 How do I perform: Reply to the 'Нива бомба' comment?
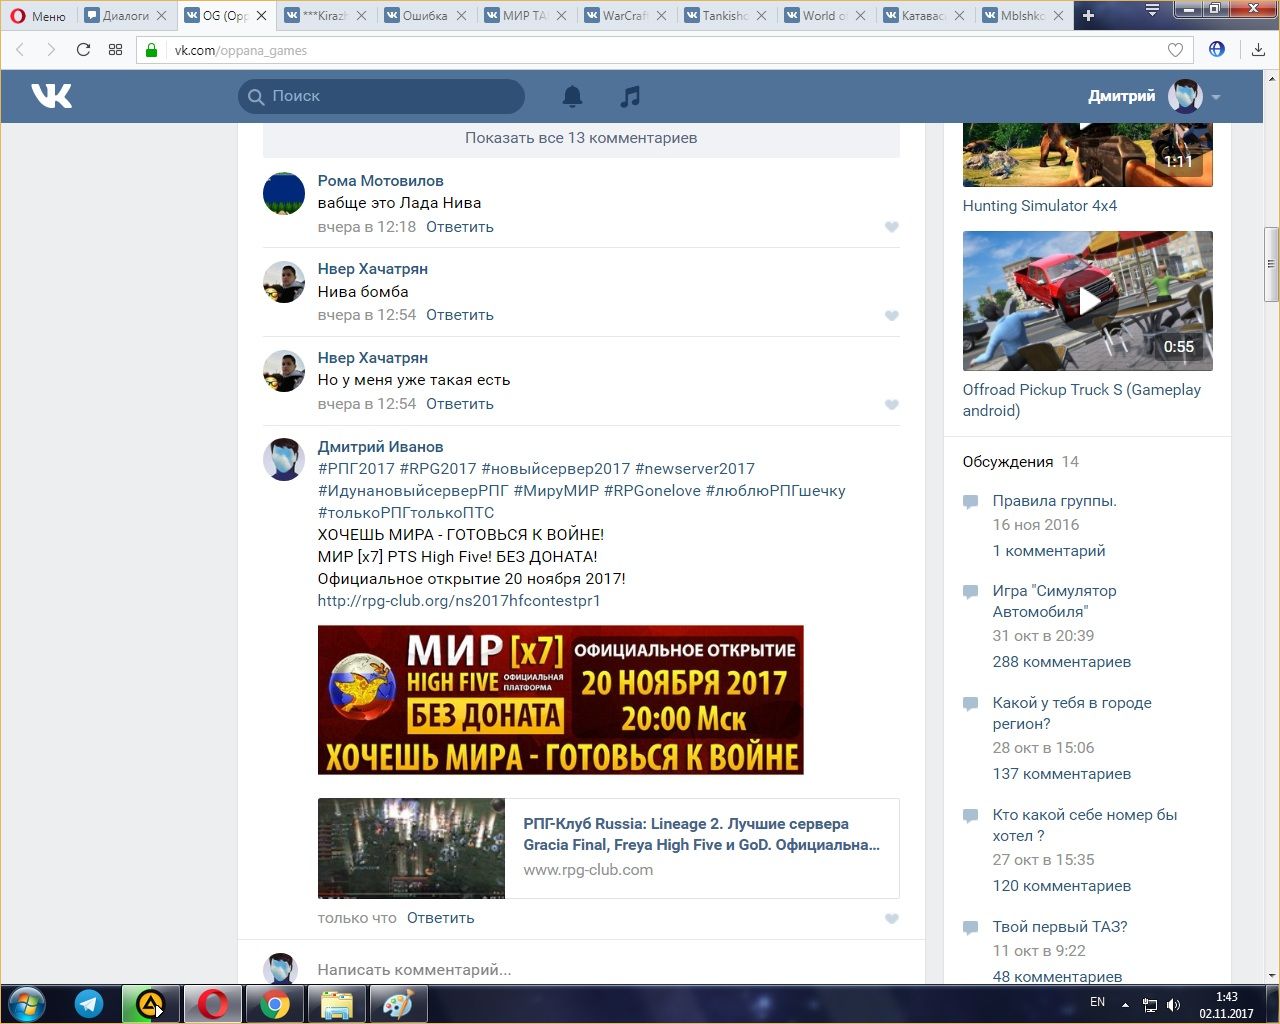coord(460,315)
